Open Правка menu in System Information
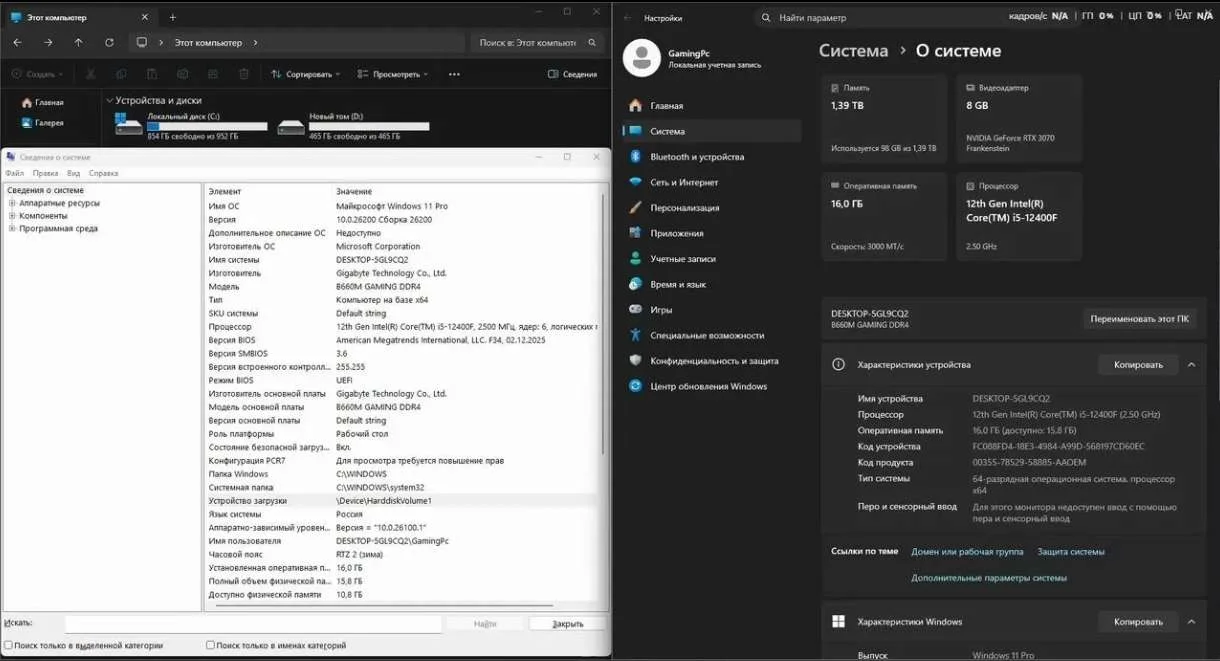The width and height of the screenshot is (1220, 661). coord(45,173)
